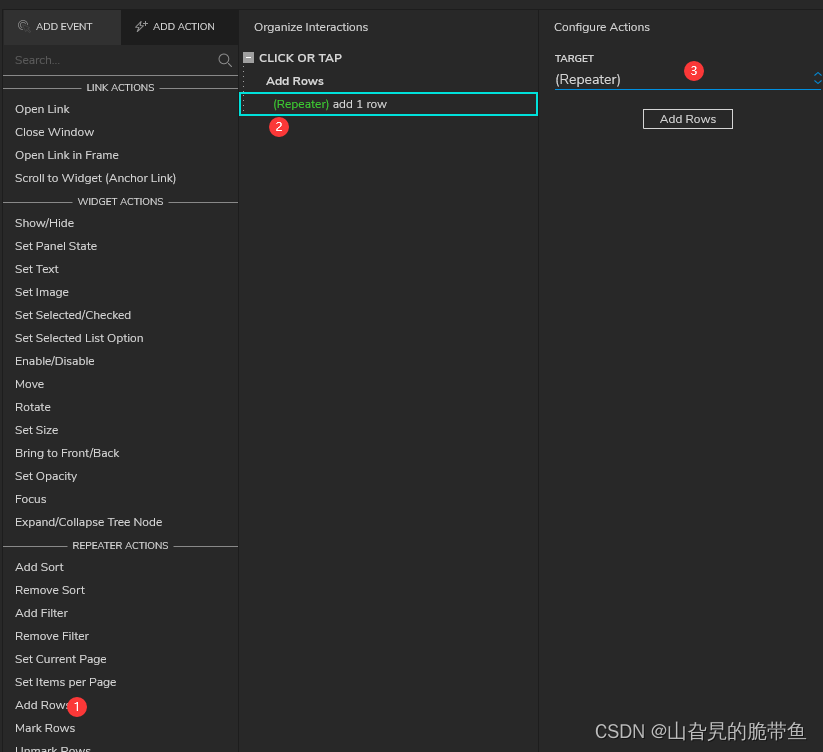Choose Scroll to Widget (Anchor Link)
Image resolution: width=823 pixels, height=752 pixels.
coord(96,178)
